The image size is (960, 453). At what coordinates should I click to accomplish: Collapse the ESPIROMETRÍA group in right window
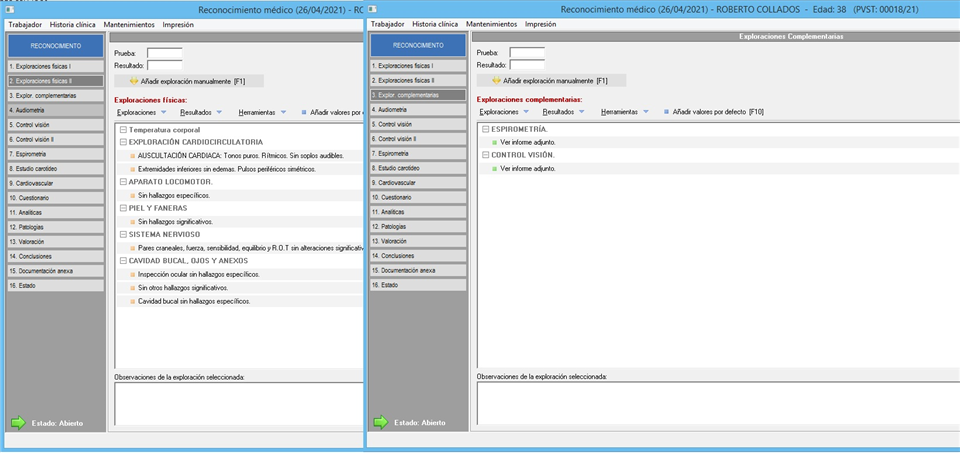click(485, 130)
